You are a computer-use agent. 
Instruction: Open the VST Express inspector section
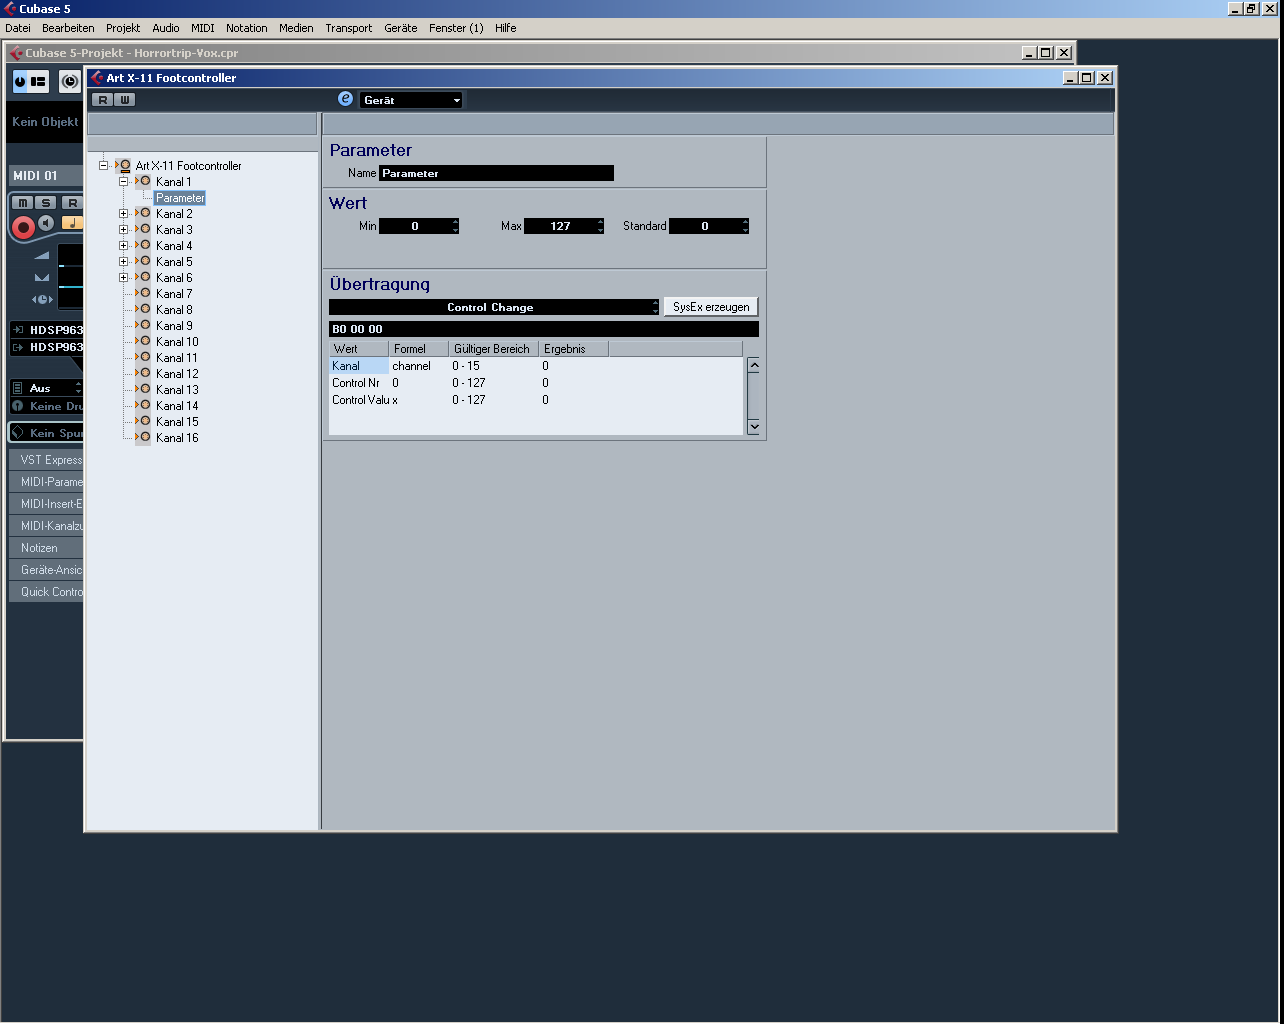46,460
